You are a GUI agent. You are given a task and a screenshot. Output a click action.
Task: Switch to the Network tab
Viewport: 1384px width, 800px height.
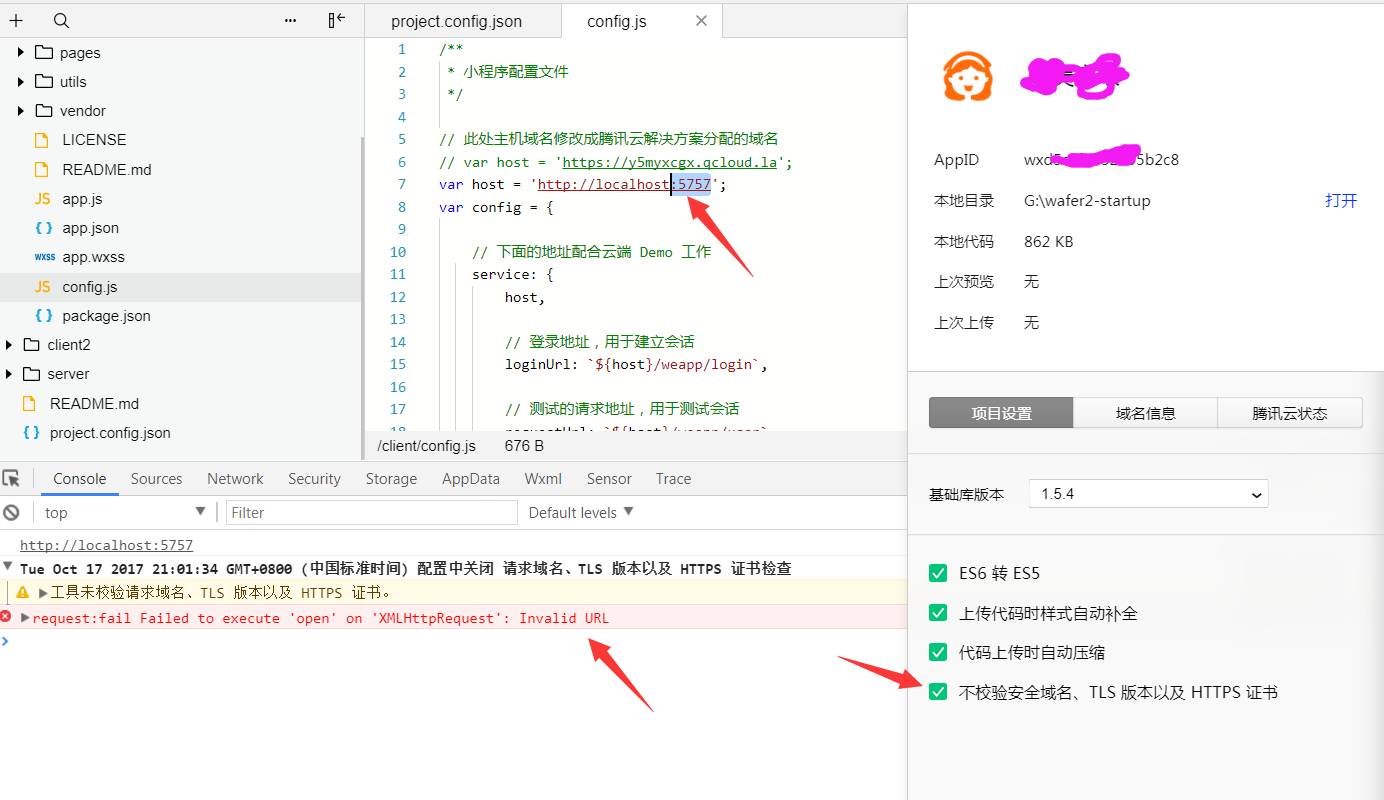[235, 479]
